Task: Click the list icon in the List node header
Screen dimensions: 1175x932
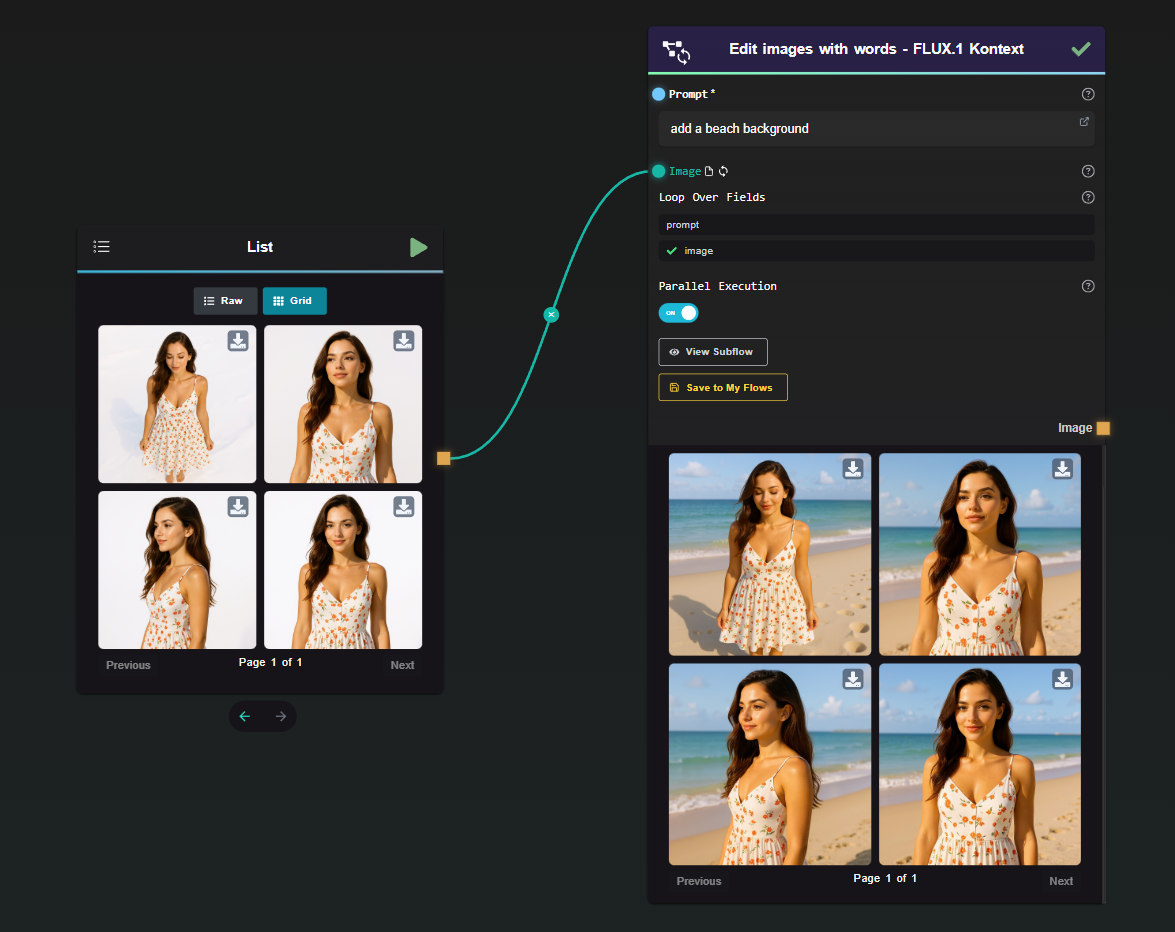Action: 101,247
